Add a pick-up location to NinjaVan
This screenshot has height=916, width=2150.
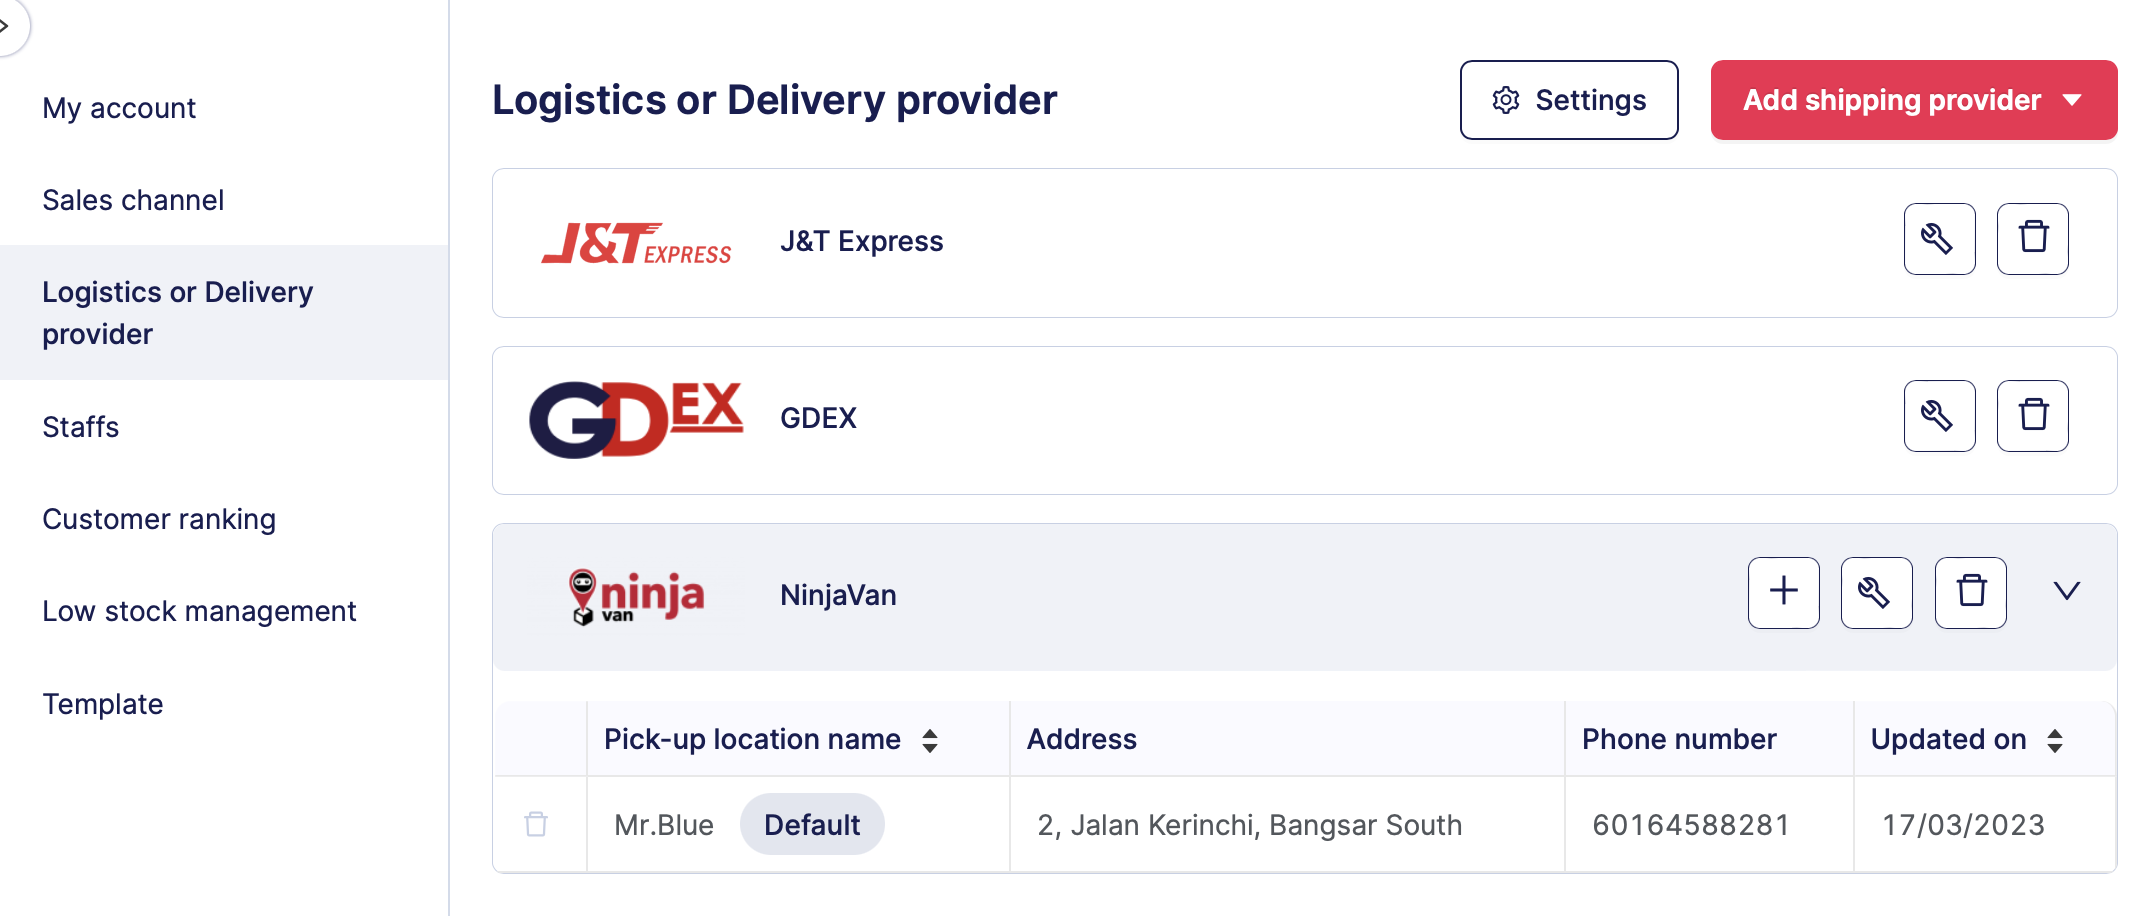coord(1783,592)
